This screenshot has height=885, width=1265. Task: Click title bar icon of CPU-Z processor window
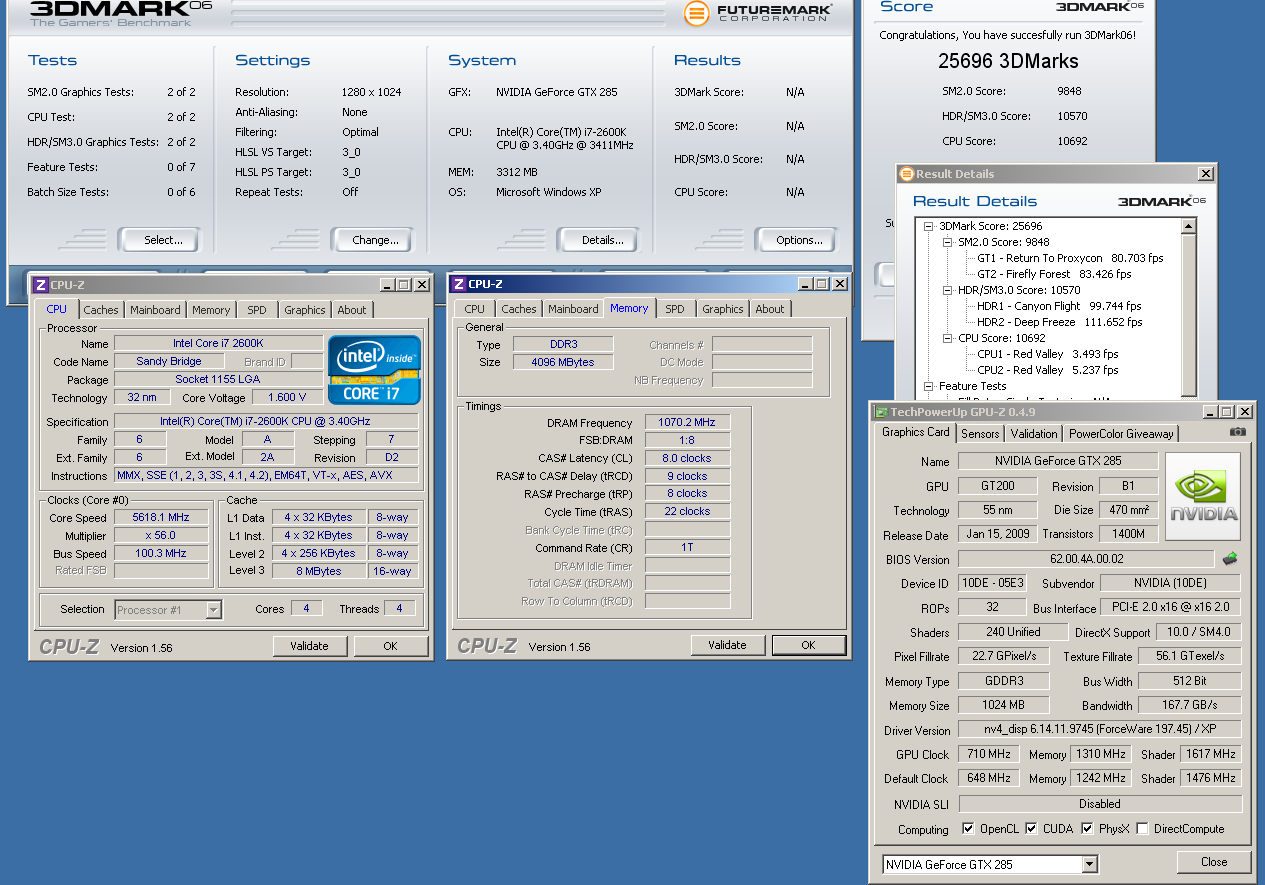pos(41,285)
